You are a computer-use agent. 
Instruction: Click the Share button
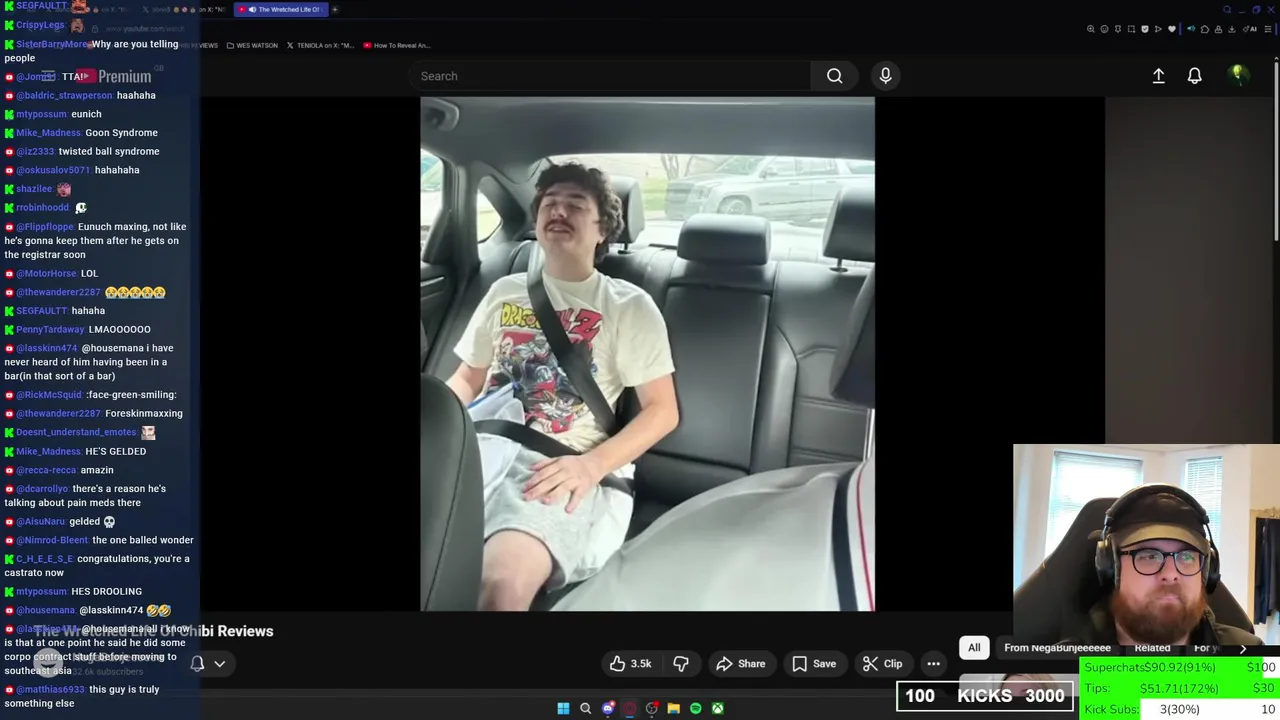click(x=741, y=663)
